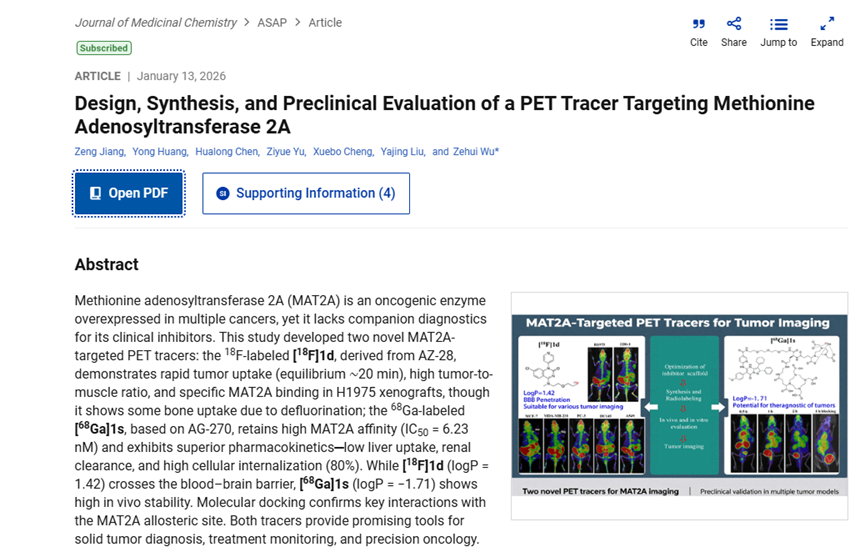Click the Share icon

tap(734, 24)
